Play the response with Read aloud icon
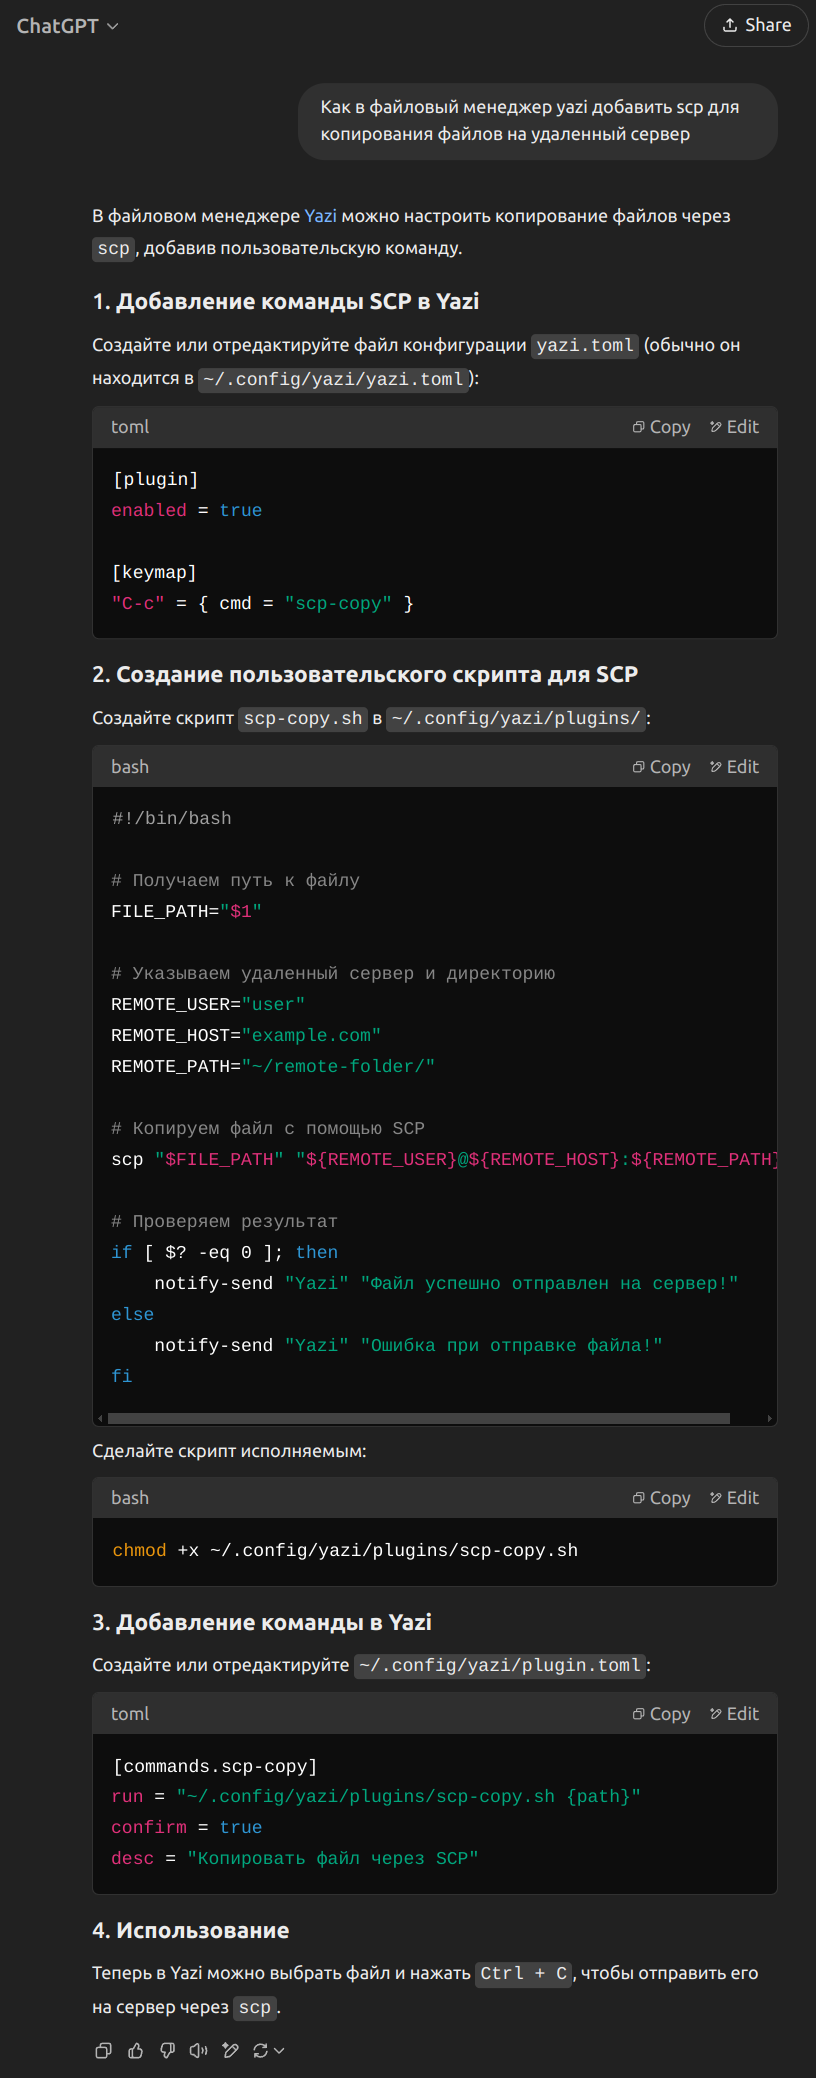 199,2051
